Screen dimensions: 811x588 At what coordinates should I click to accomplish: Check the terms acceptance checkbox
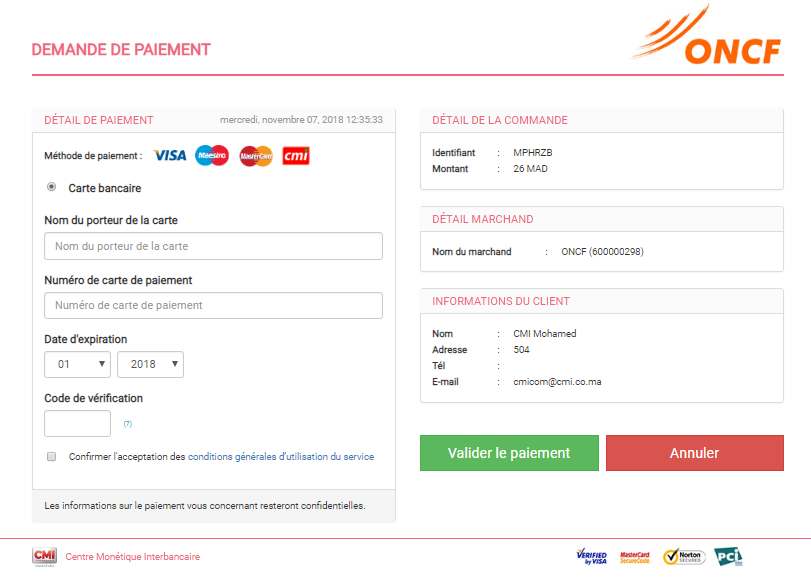[x=51, y=456]
